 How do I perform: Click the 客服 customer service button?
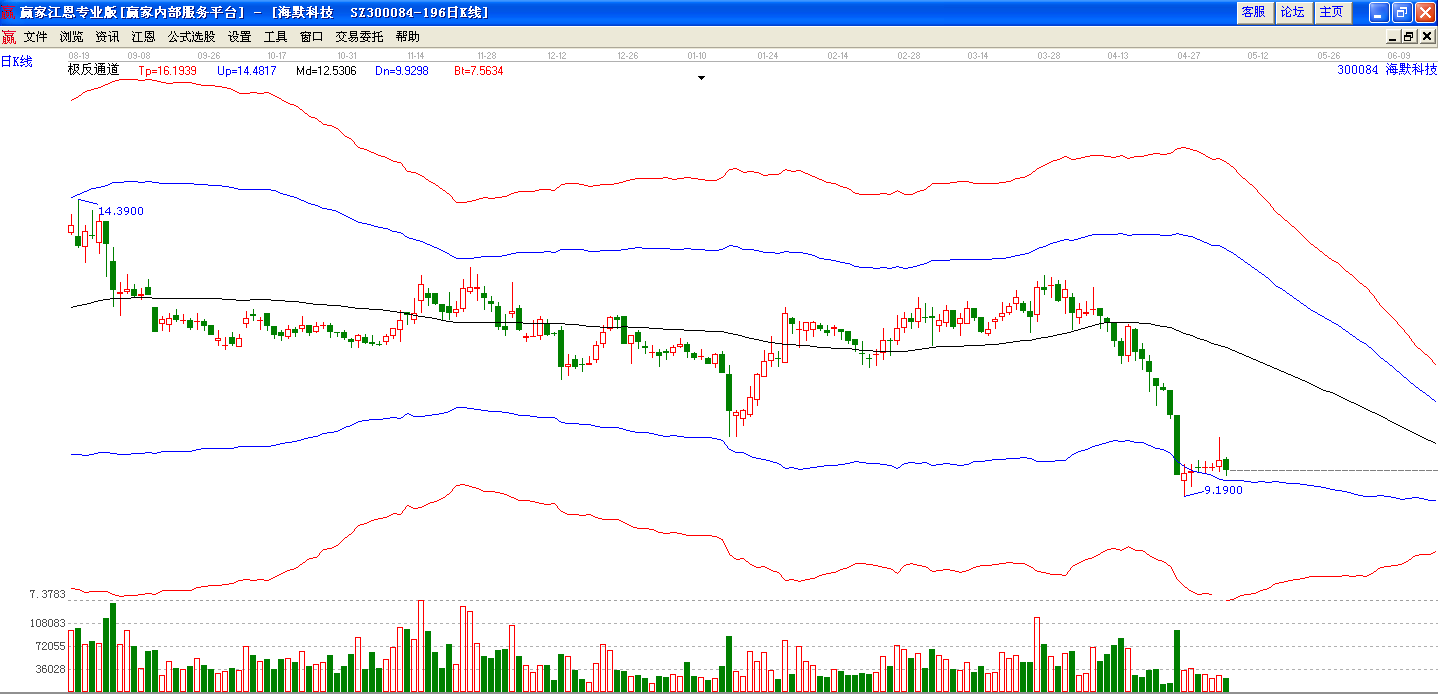pyautogui.click(x=1253, y=12)
